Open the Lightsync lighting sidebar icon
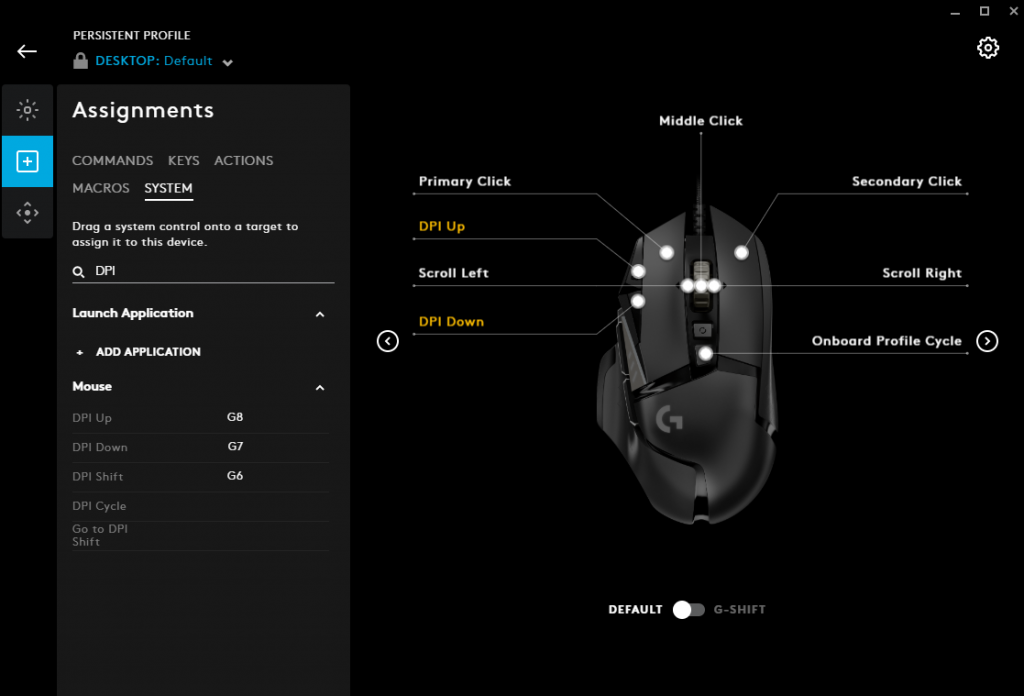Image resolution: width=1024 pixels, height=696 pixels. click(x=27, y=110)
